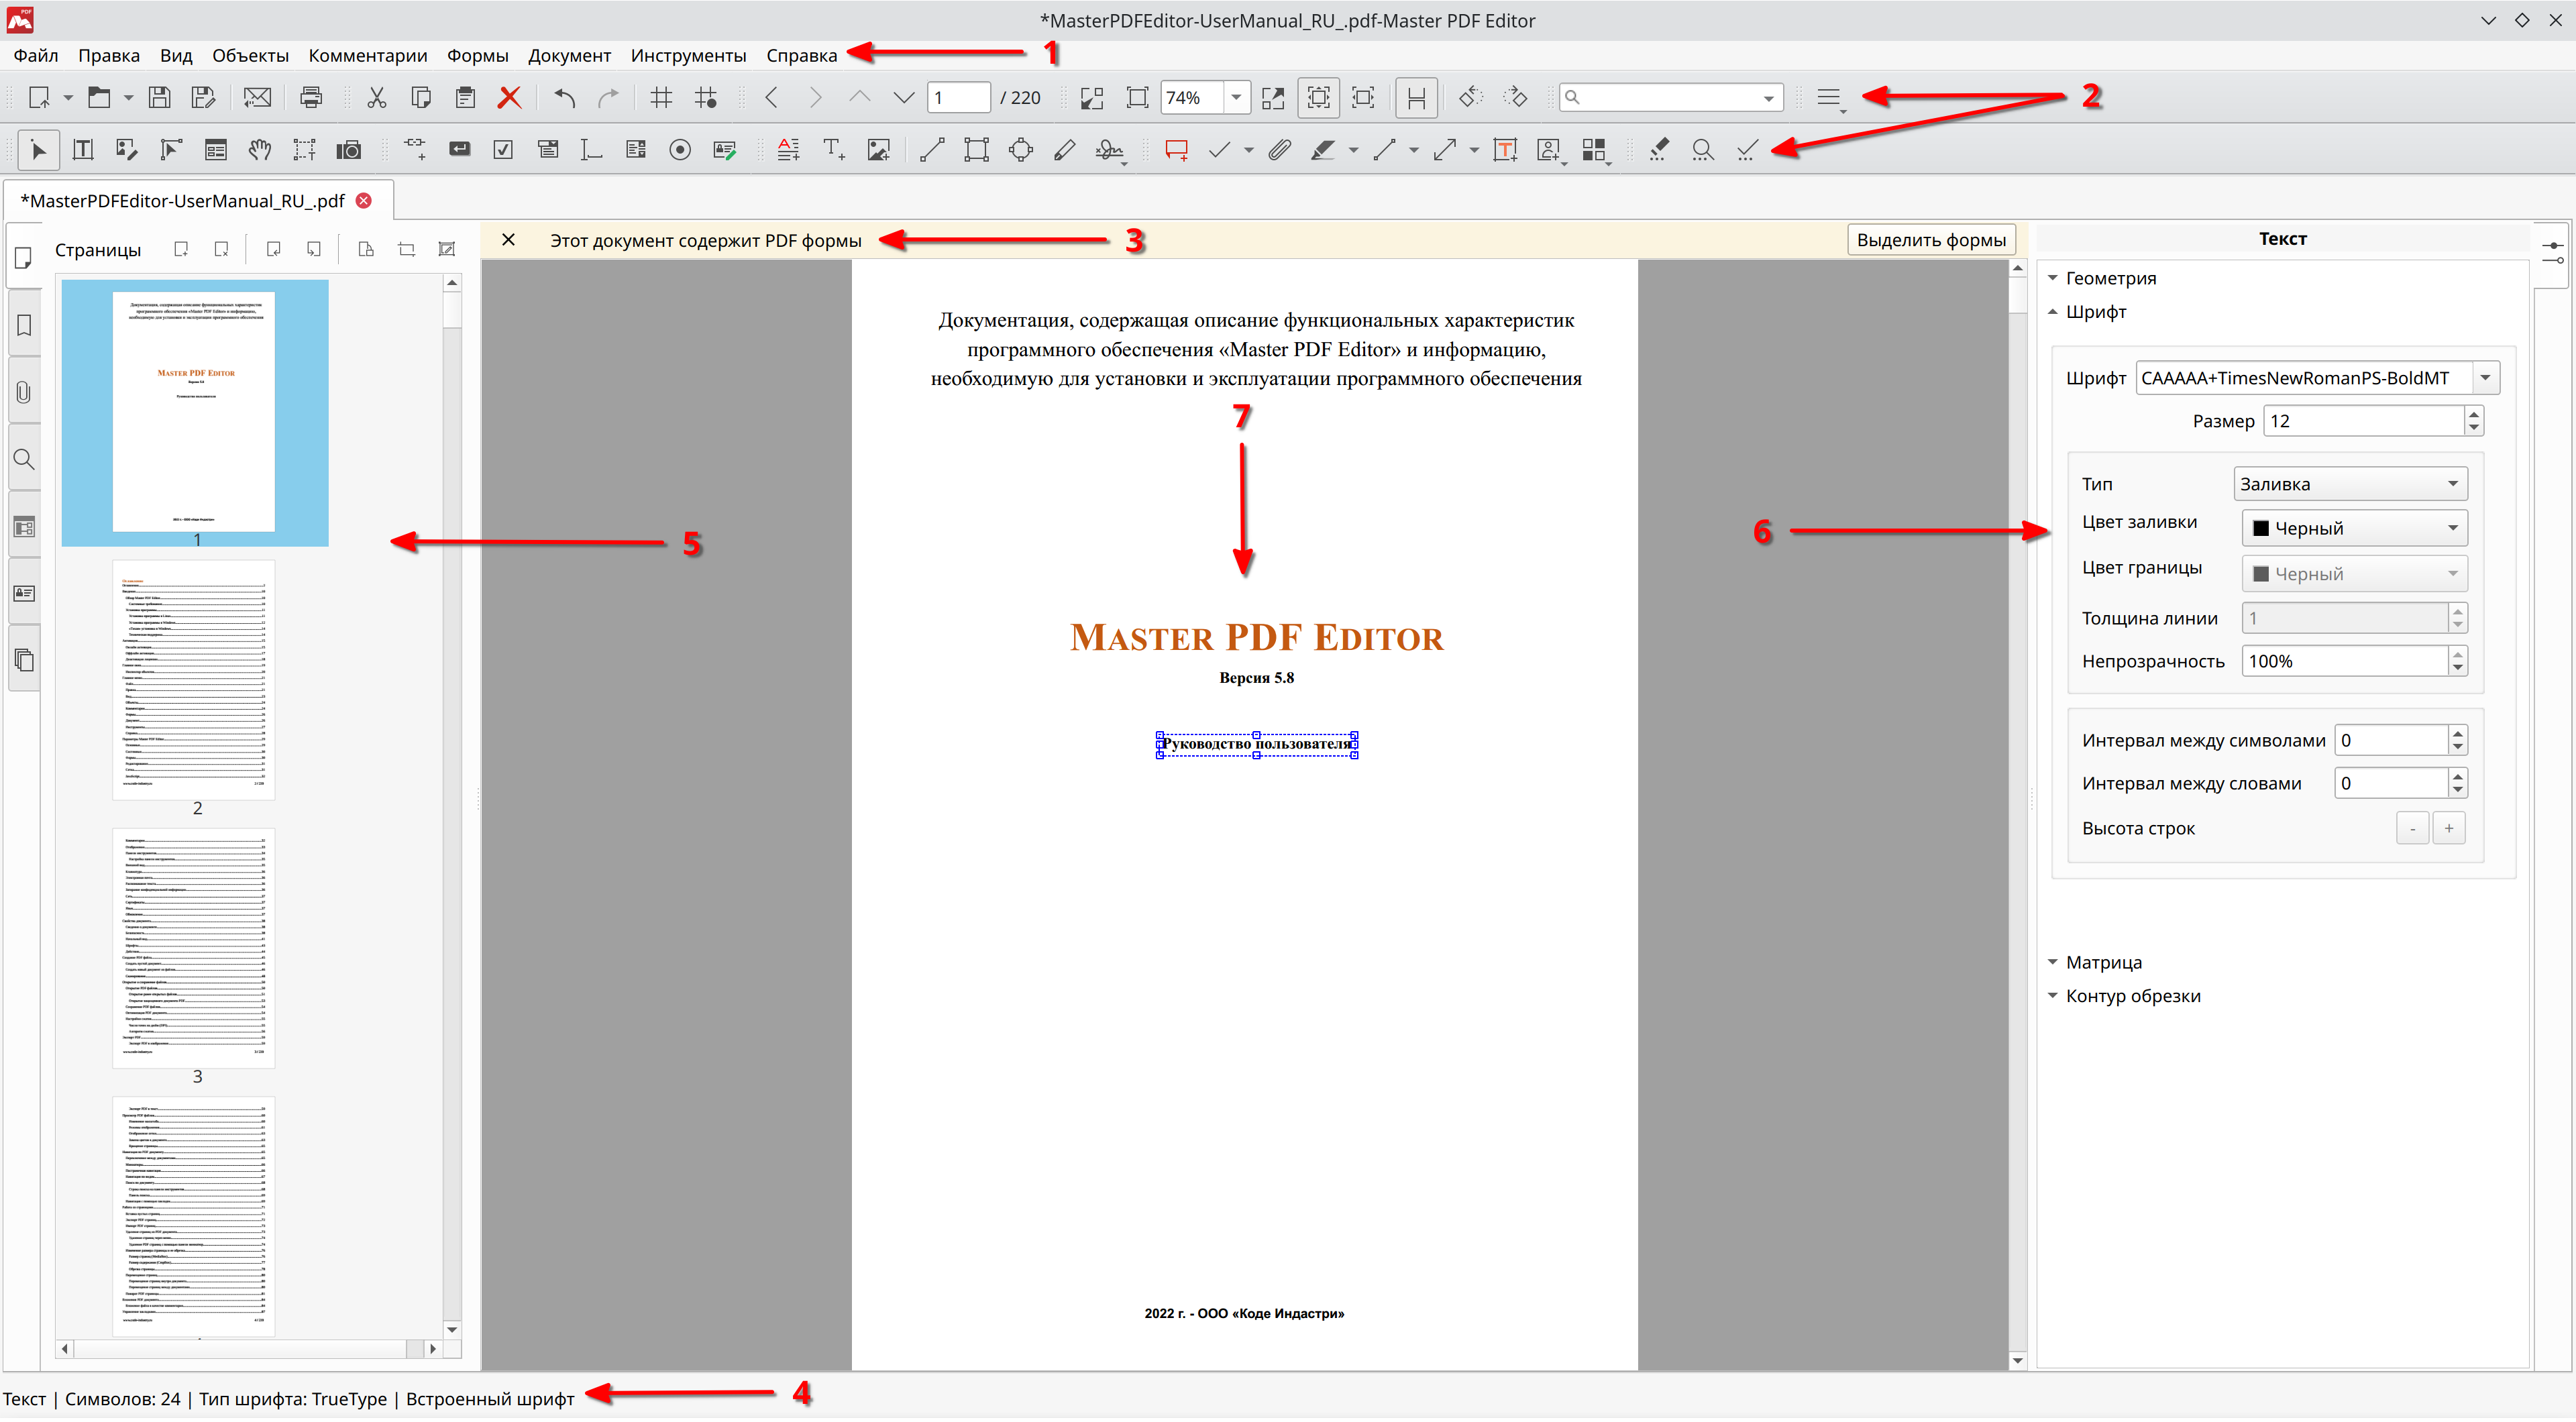Select the Edit Text tool
The height and width of the screenshot is (1422, 2576).
point(83,150)
